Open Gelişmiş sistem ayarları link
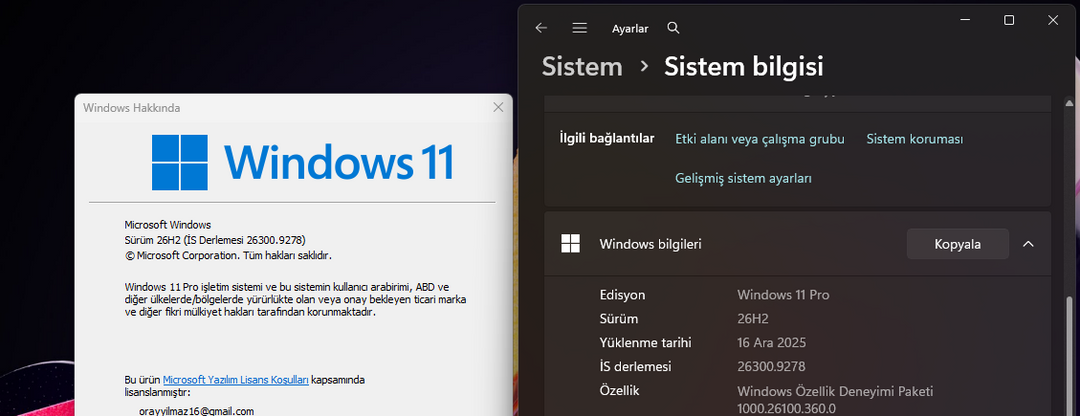Screen dimensions: 1080x416 coord(743,178)
